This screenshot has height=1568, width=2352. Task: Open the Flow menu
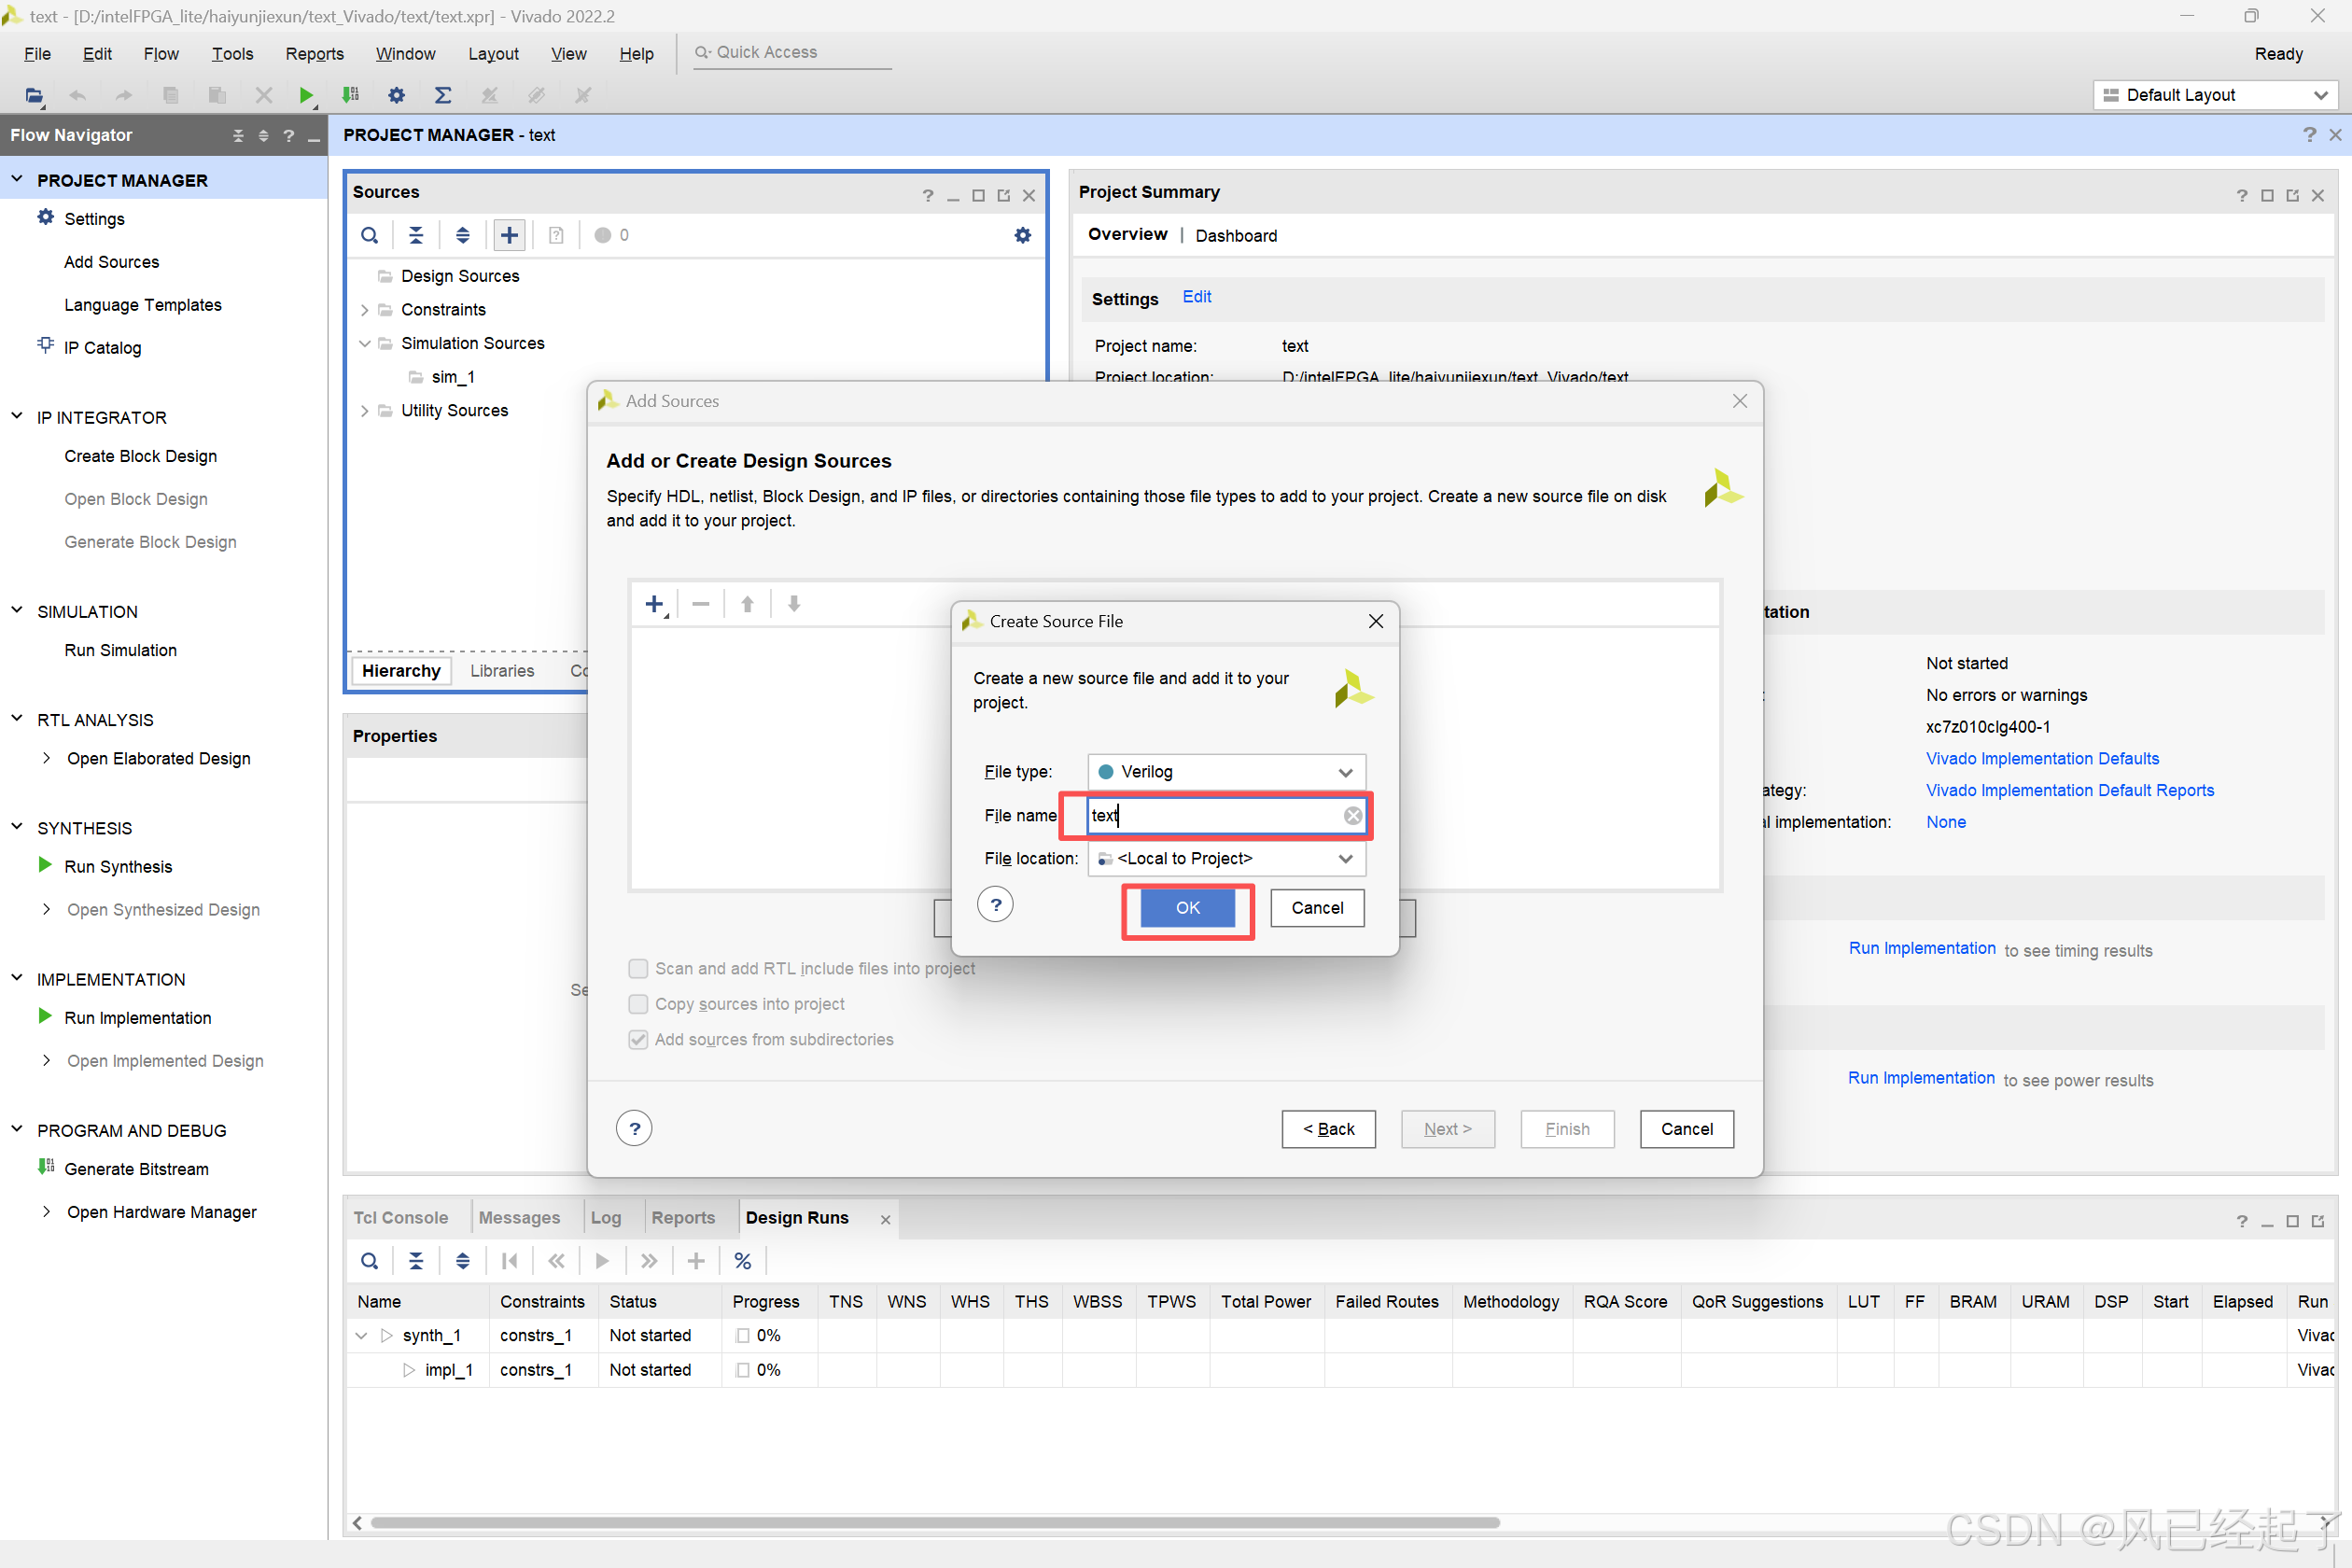[161, 54]
